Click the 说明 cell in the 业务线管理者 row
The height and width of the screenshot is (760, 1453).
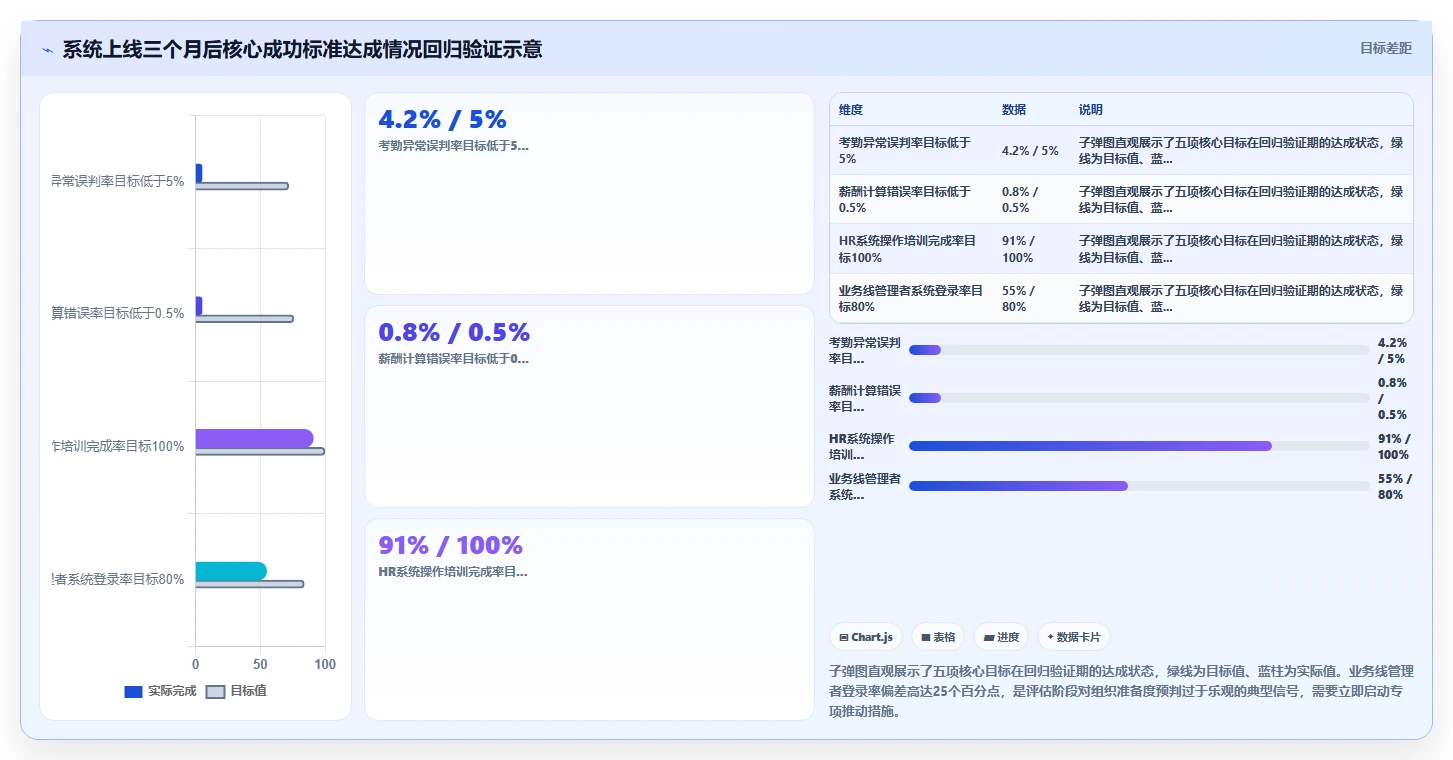point(1241,299)
